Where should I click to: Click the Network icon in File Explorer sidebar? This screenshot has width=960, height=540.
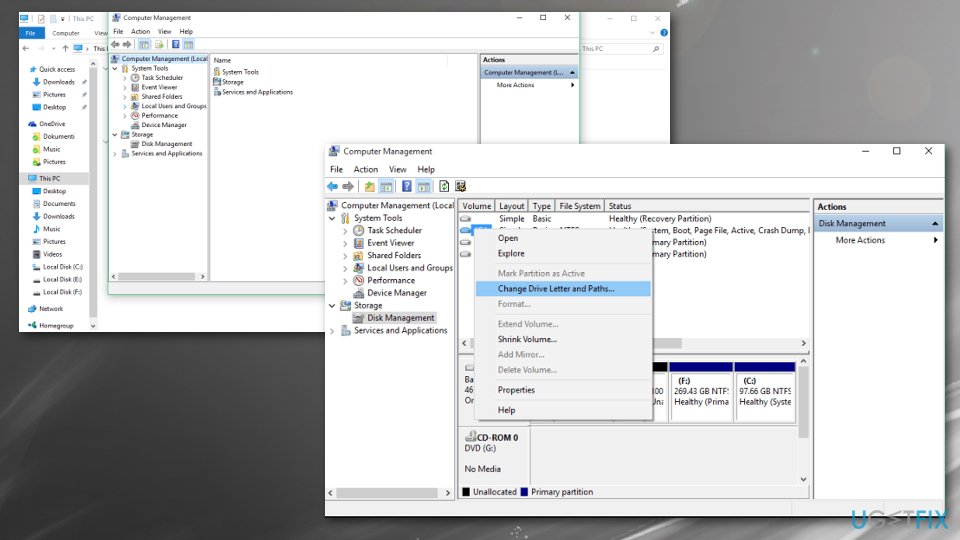point(32,309)
